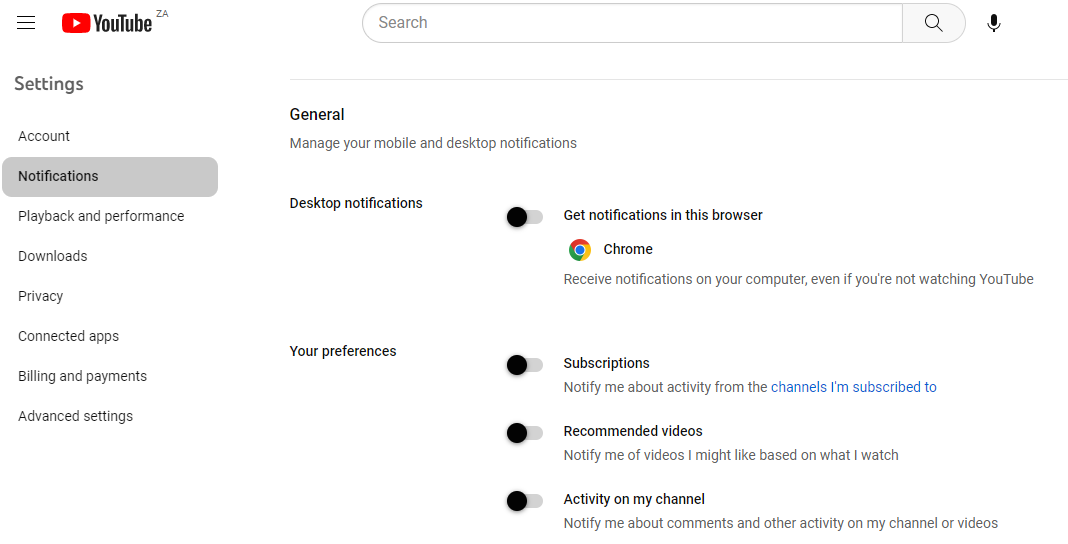The width and height of the screenshot is (1068, 544).
Task: Click the Settings heading in sidebar
Action: click(49, 84)
